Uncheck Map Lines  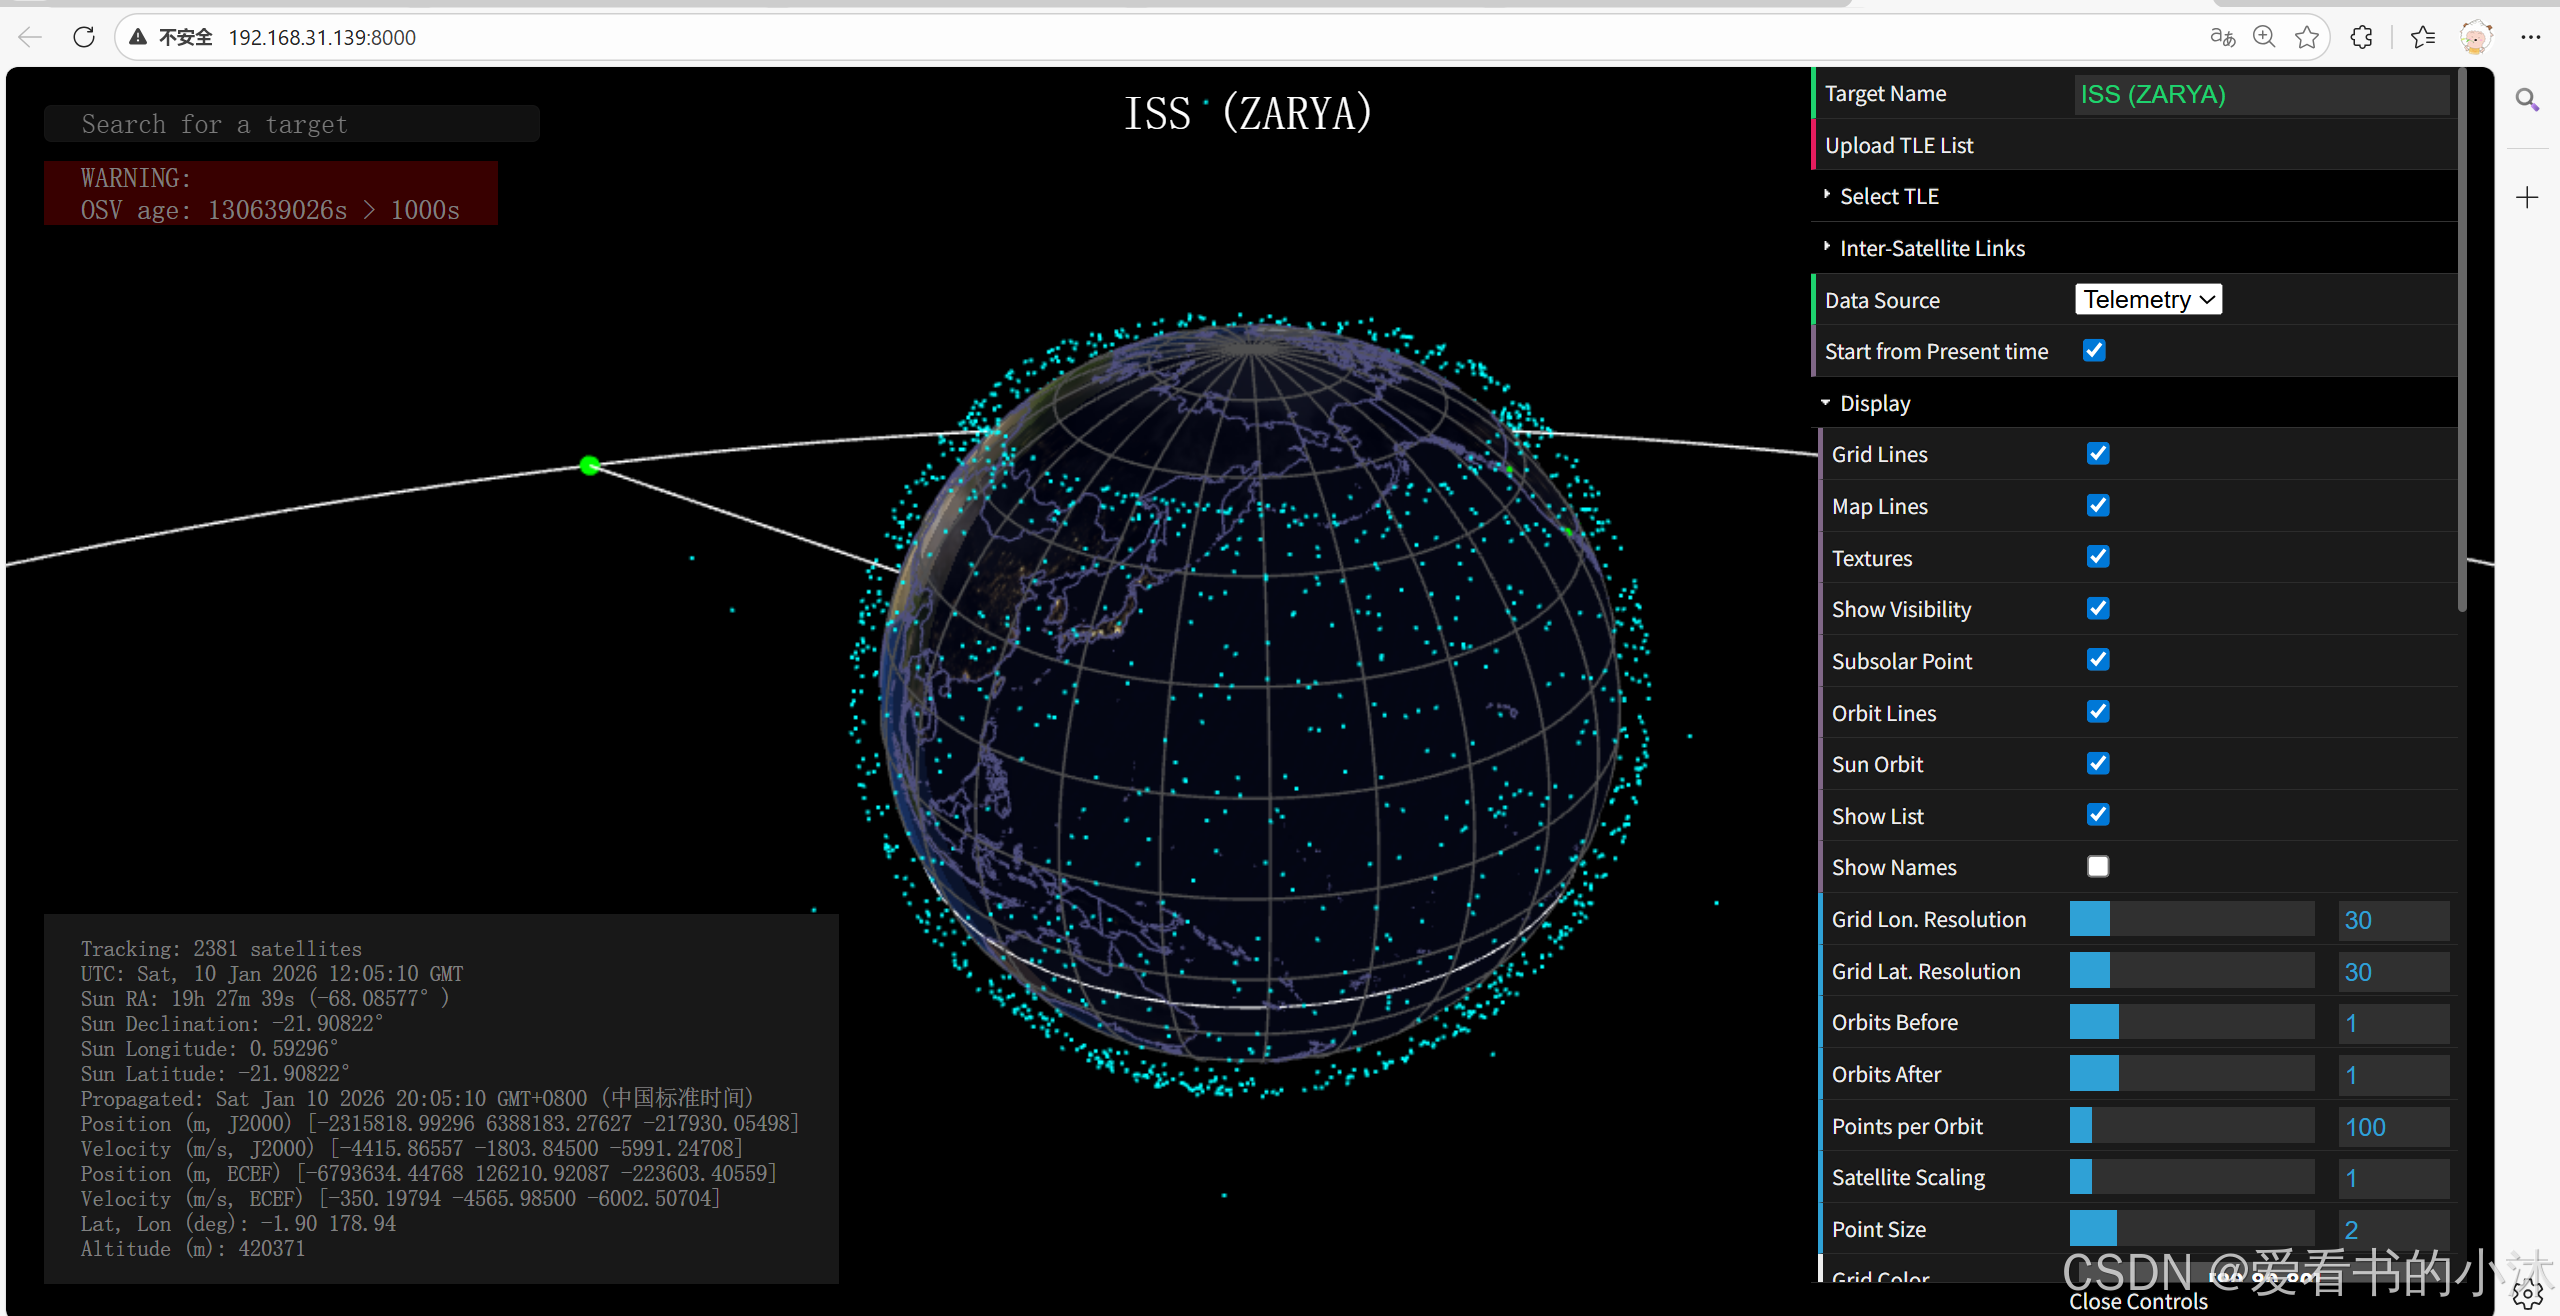click(x=2098, y=506)
